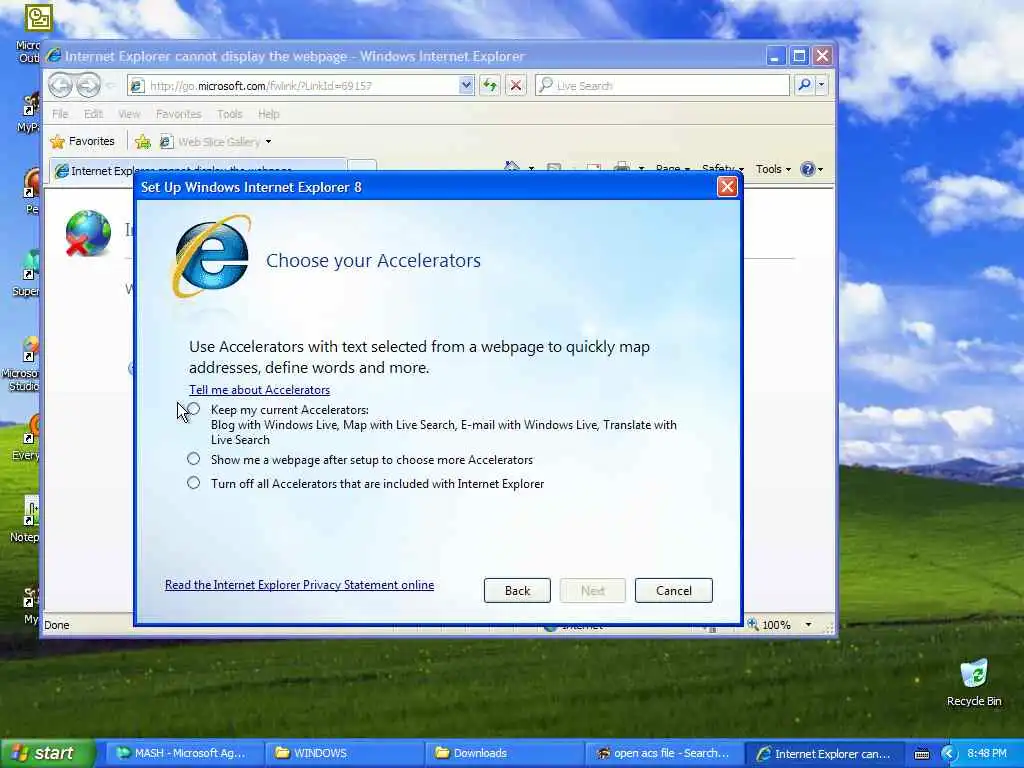The image size is (1024, 768).
Task: Open the Recycle Bin desktop icon
Action: point(974,682)
